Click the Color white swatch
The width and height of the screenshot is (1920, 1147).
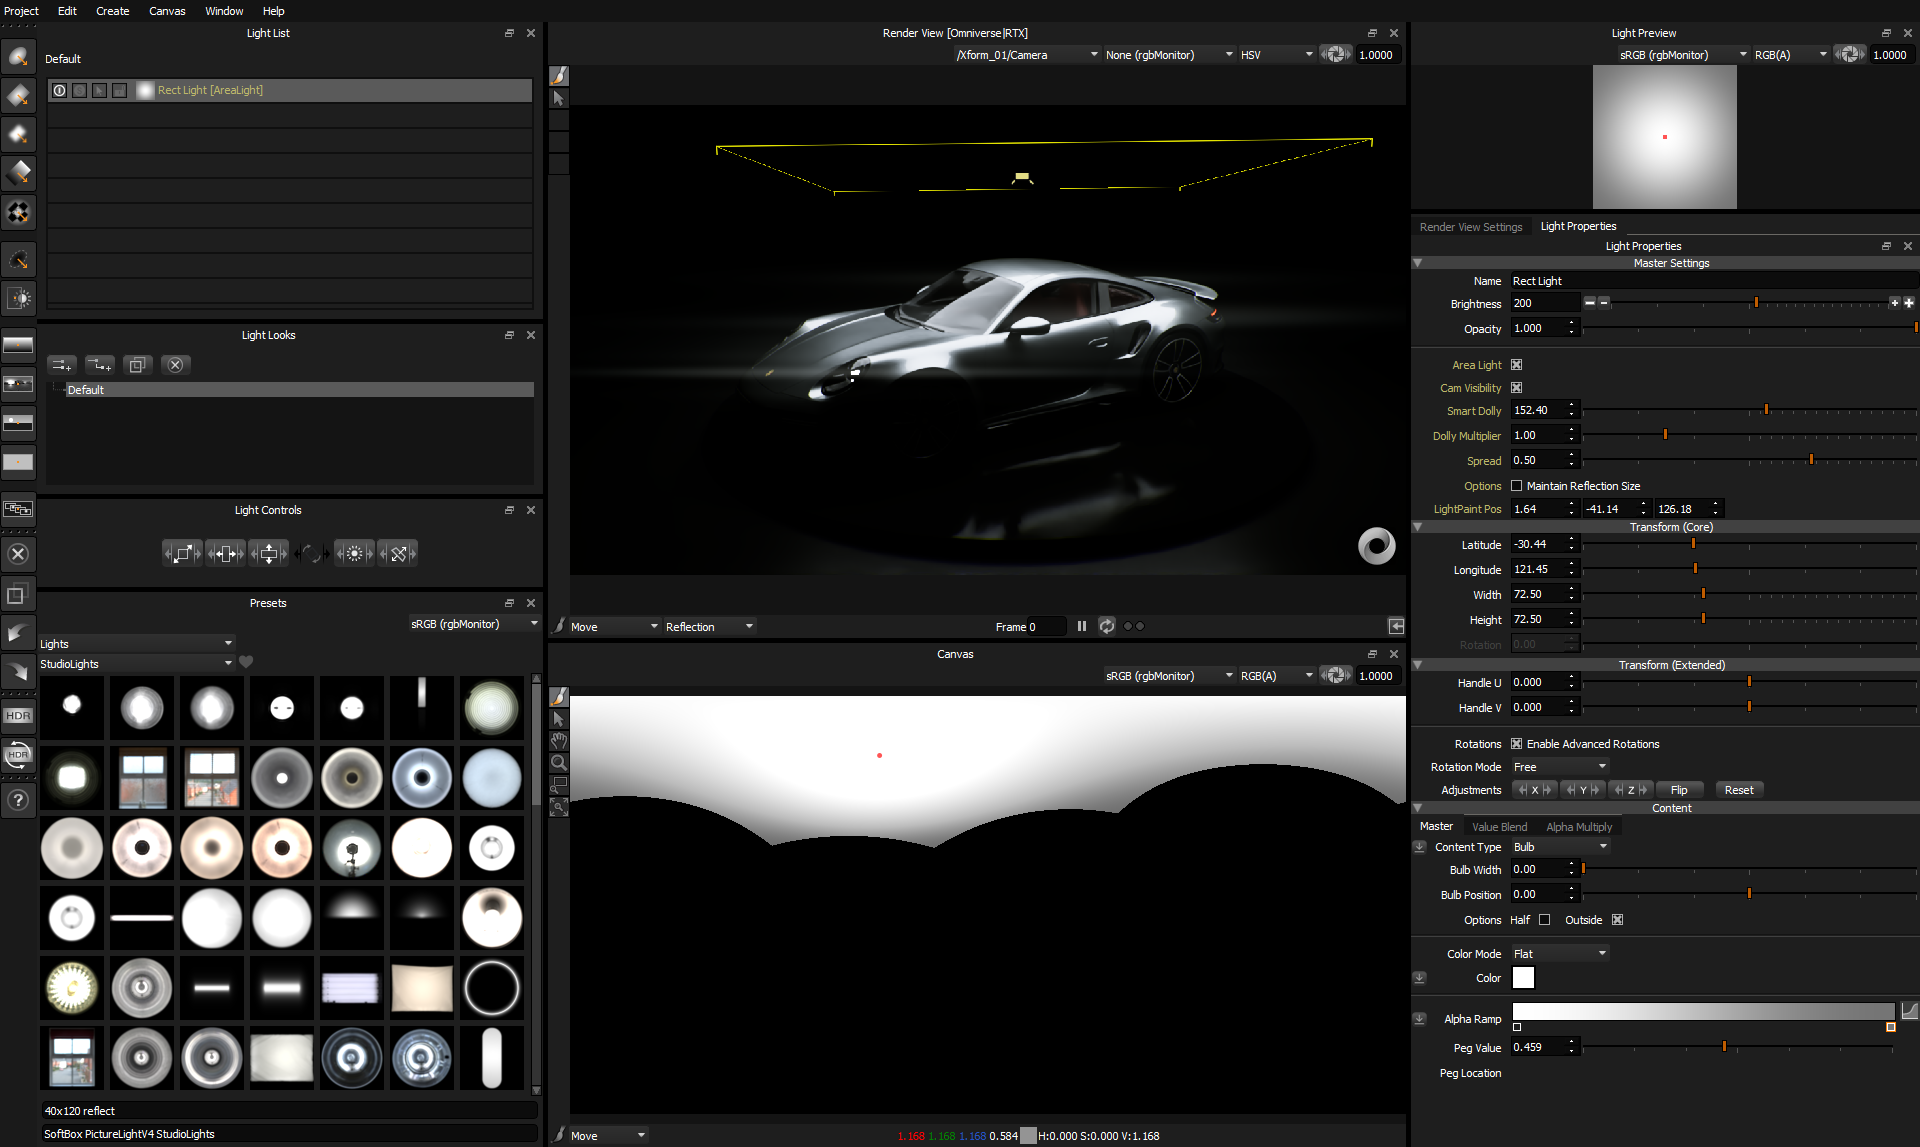tap(1523, 978)
